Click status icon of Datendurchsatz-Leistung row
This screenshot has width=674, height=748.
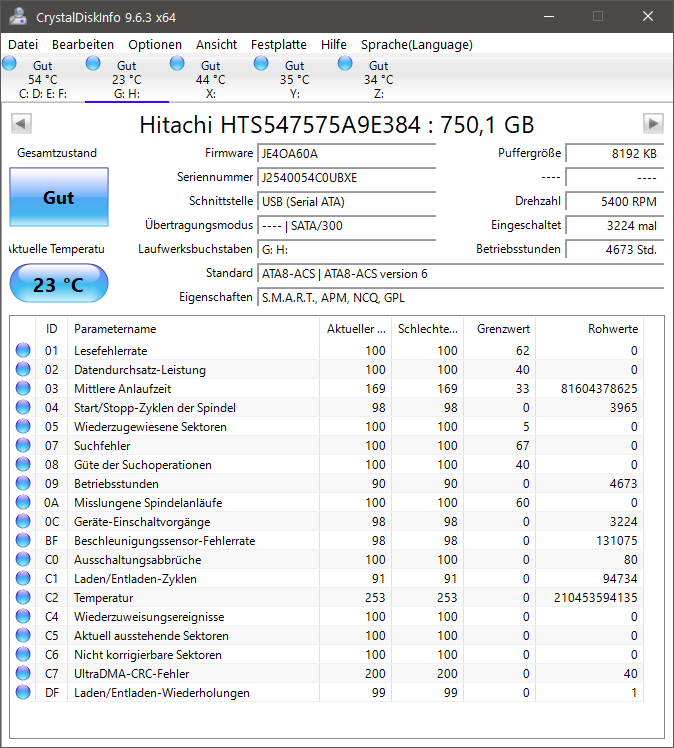click(23, 369)
